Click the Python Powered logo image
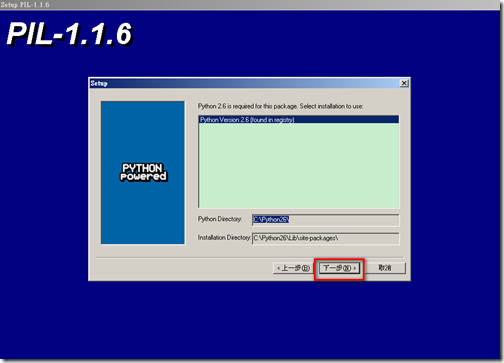The width and height of the screenshot is (504, 363). (143, 173)
